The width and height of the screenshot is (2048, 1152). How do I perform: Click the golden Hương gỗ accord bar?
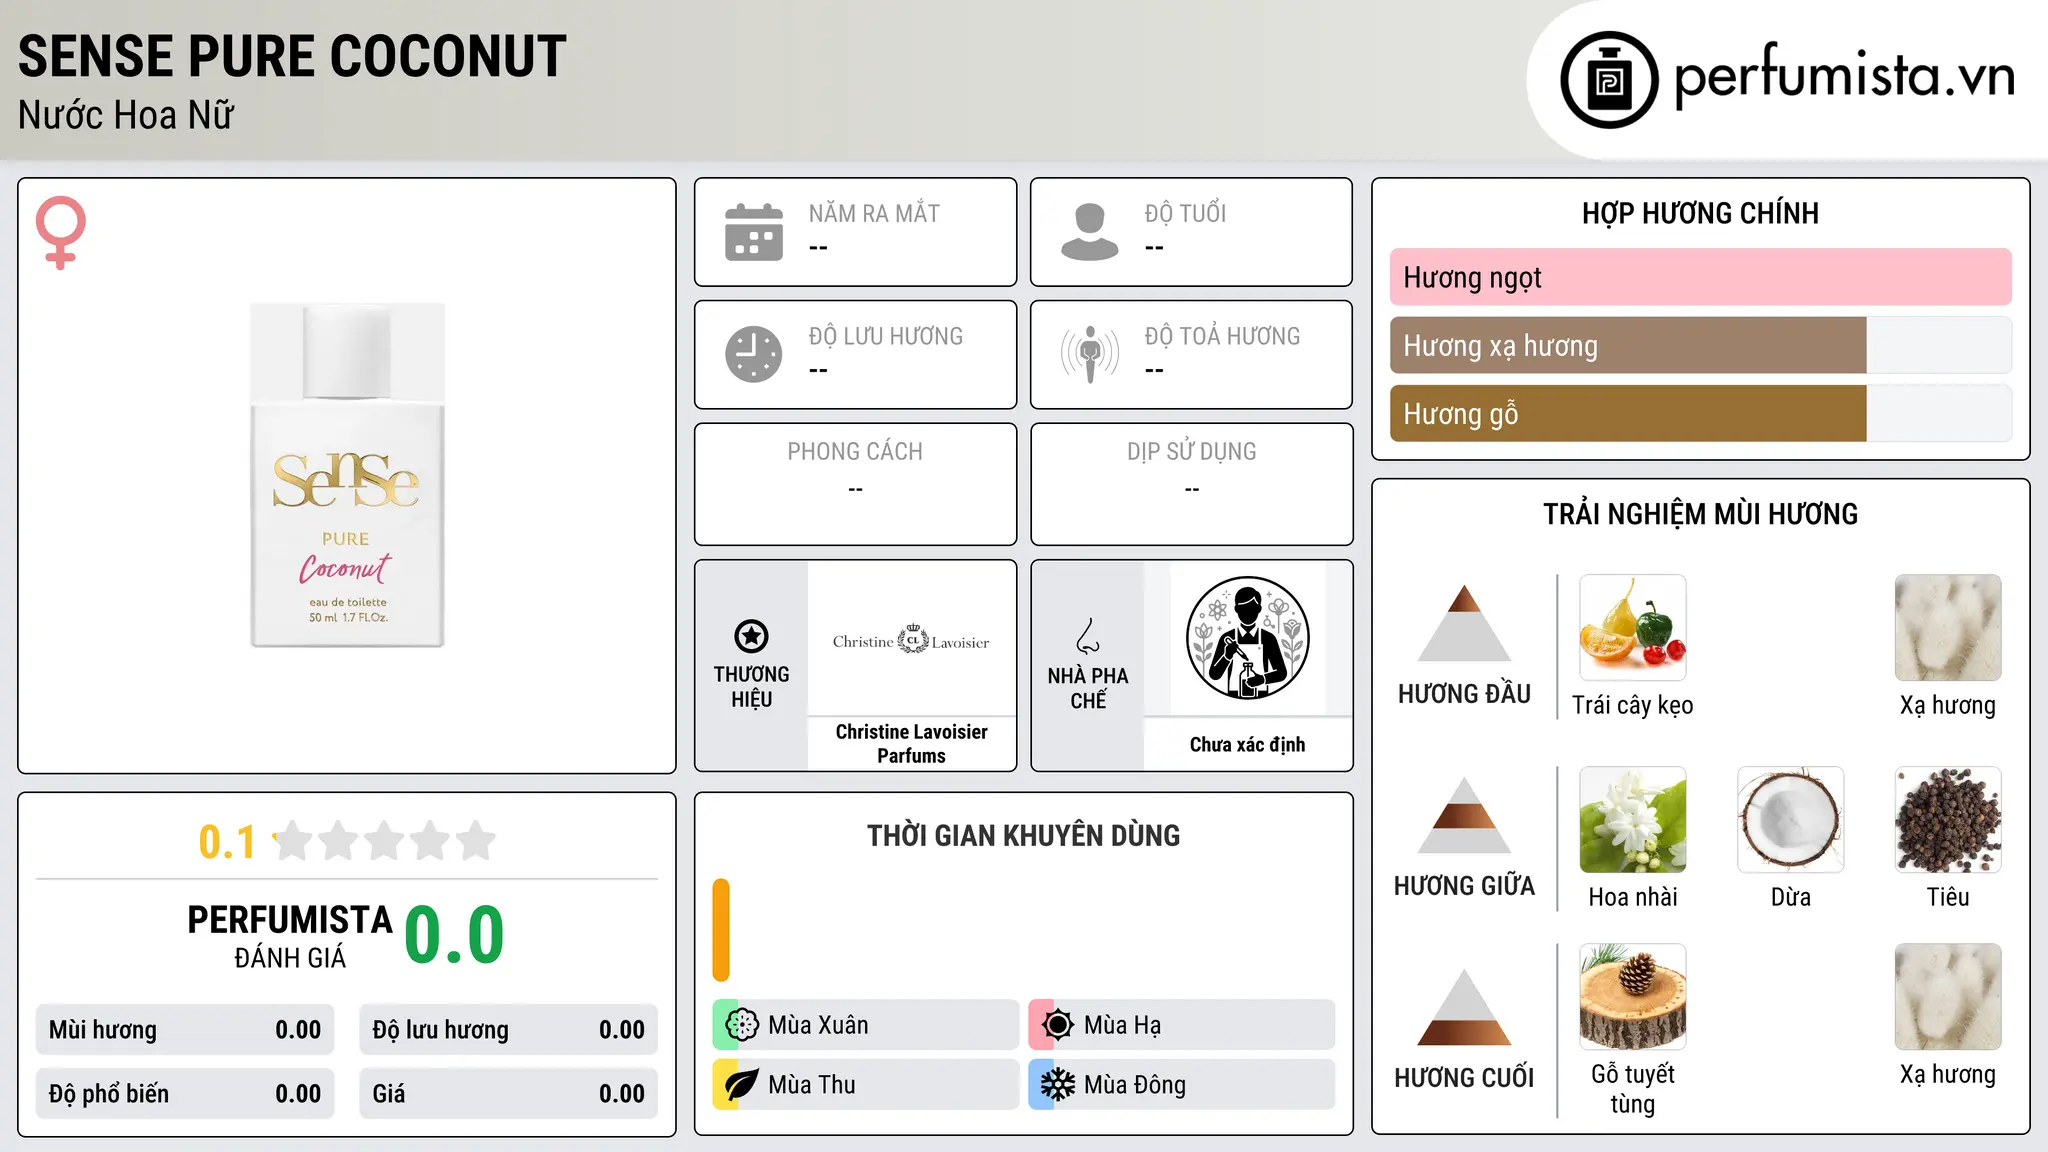(1628, 413)
